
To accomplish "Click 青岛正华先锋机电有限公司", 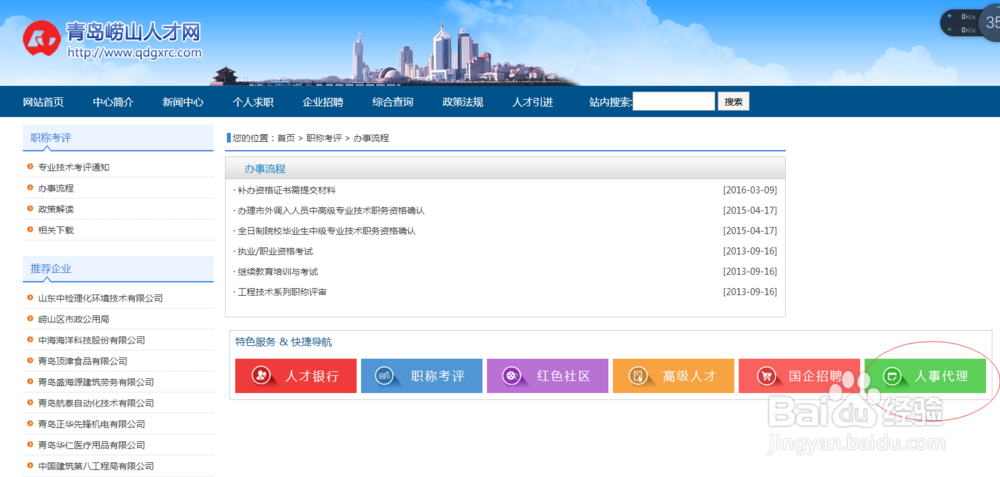I will point(92,424).
